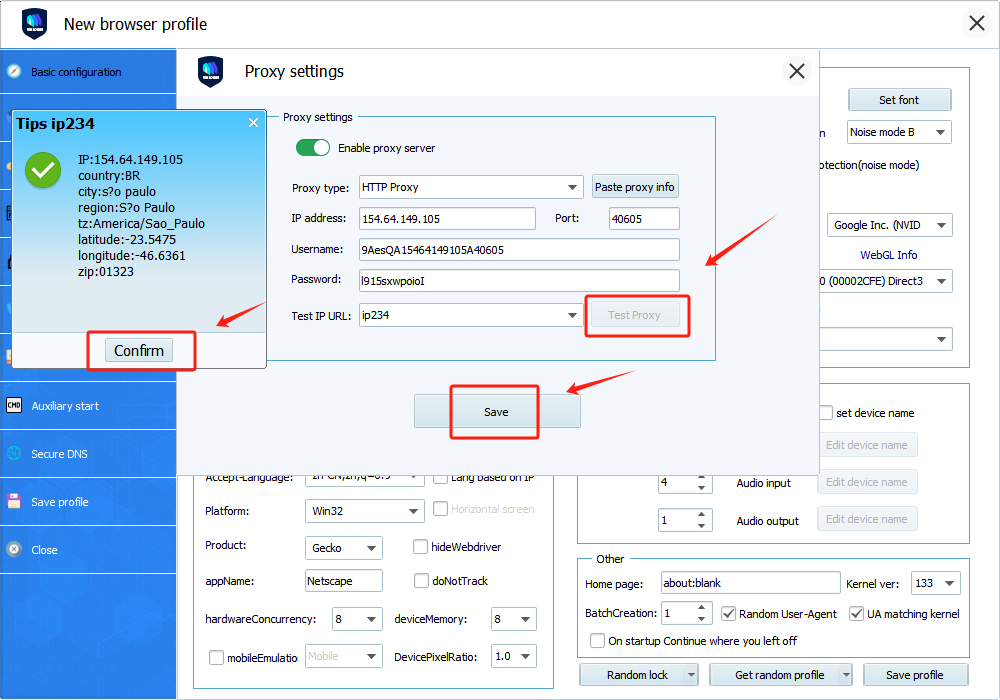The height and width of the screenshot is (700, 1000).
Task: Close the Proxy settings dialog
Action: 797,71
